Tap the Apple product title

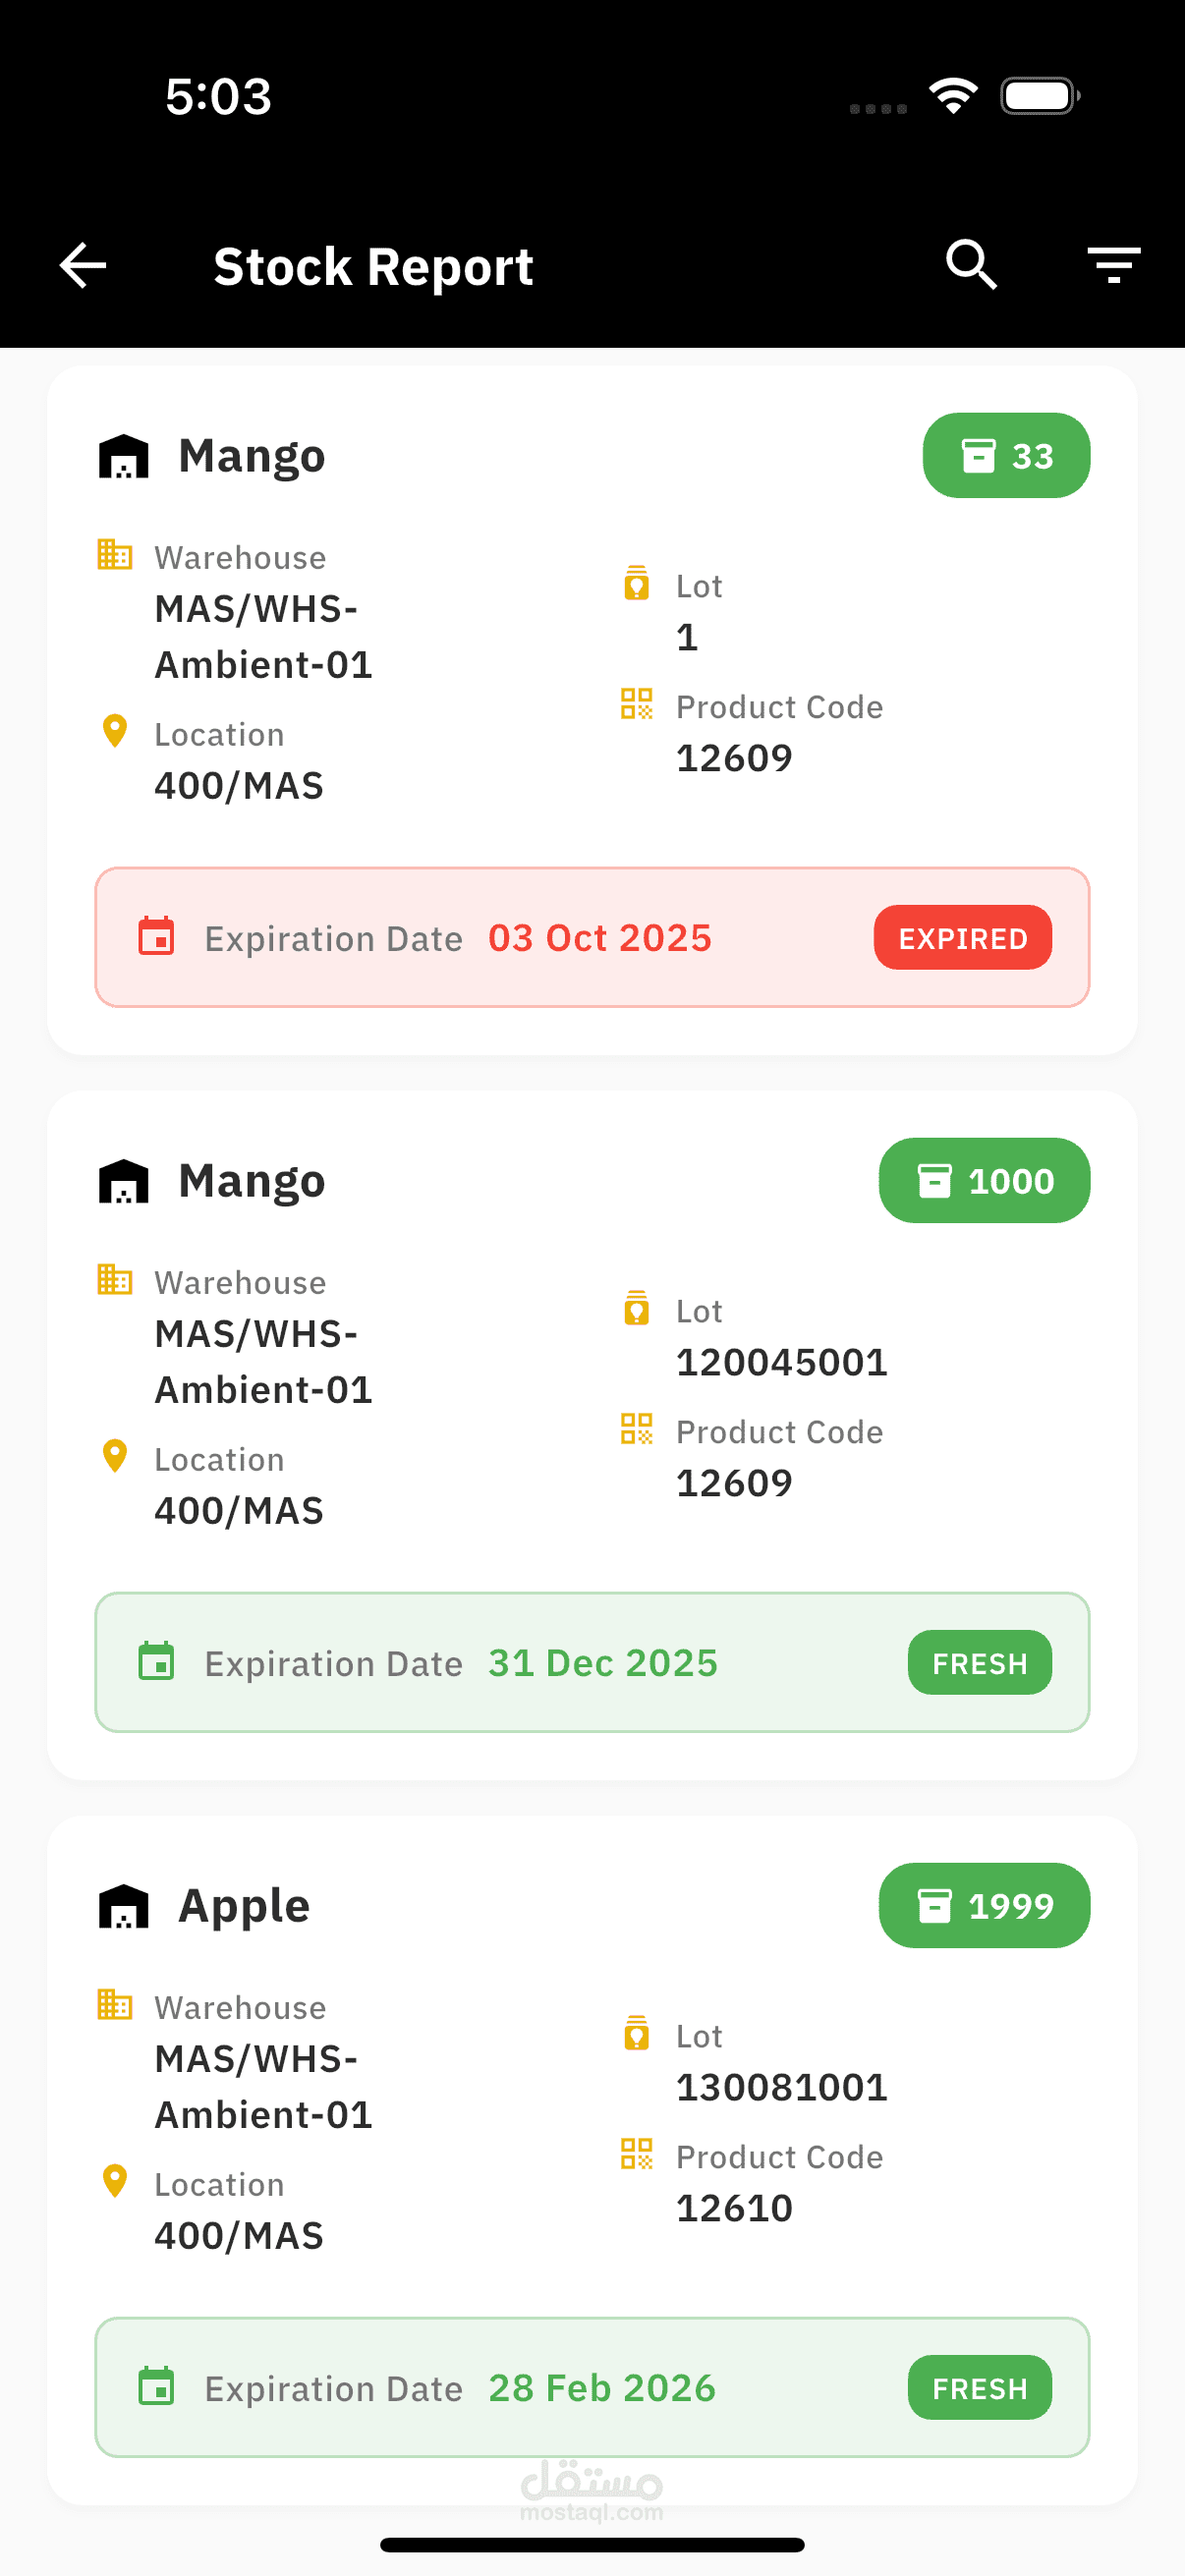[x=244, y=1906]
